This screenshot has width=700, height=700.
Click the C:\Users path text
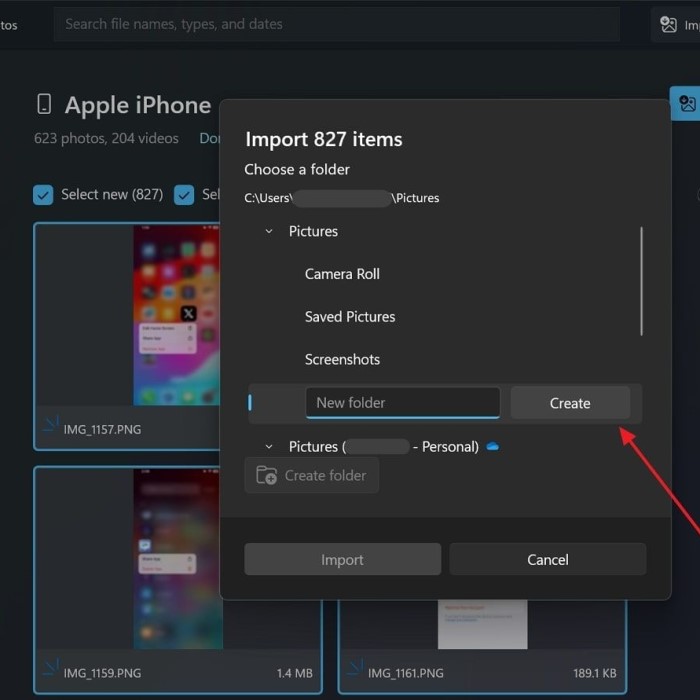tap(342, 198)
